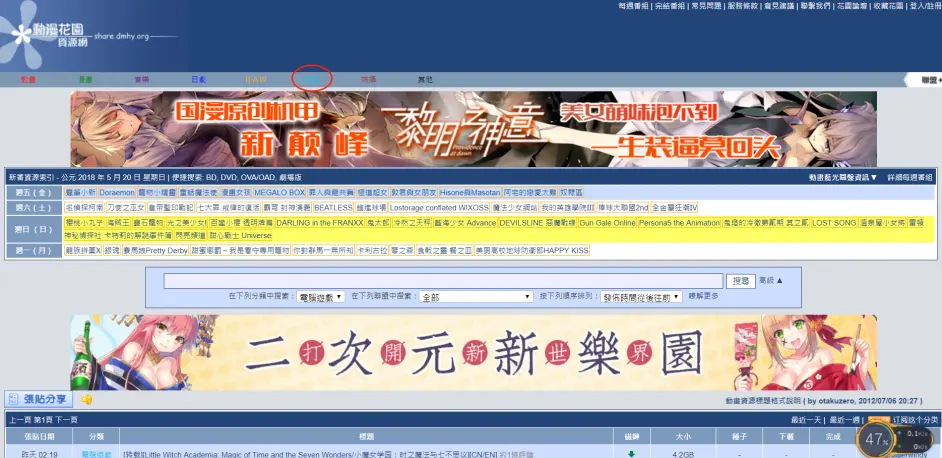Open the RAW category tab
Screen dimensions: 942x458
[x=255, y=79]
